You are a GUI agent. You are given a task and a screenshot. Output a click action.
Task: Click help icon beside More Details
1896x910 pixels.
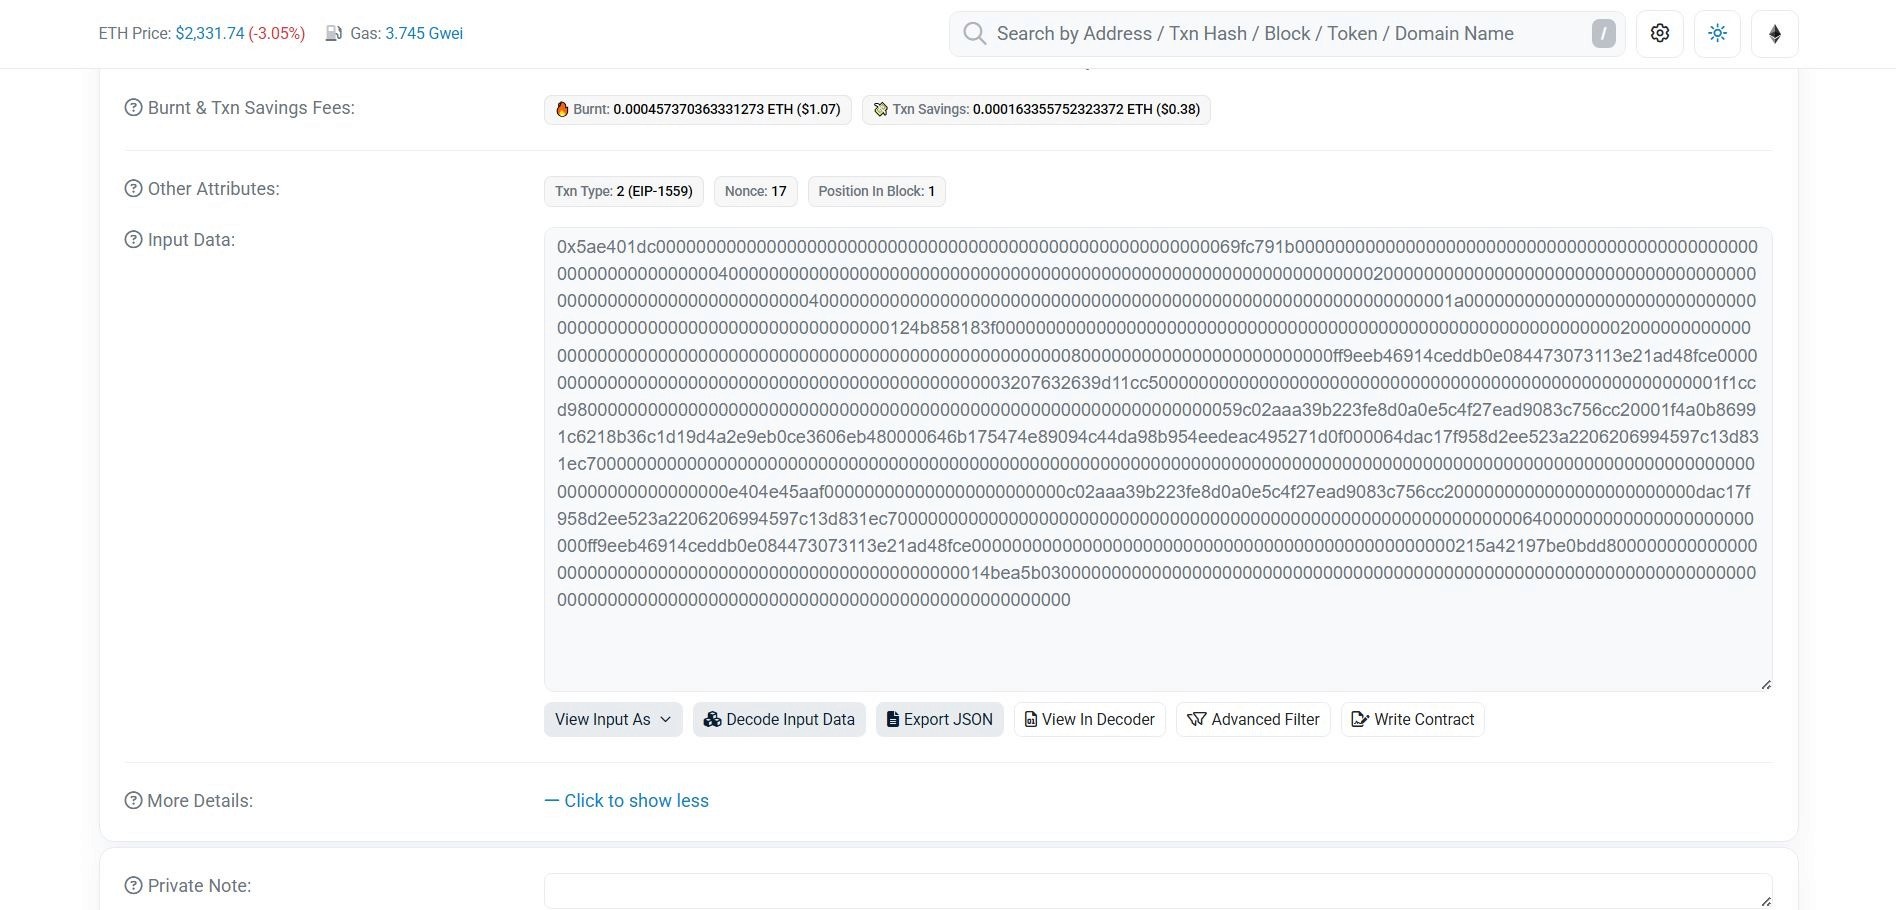(x=133, y=800)
